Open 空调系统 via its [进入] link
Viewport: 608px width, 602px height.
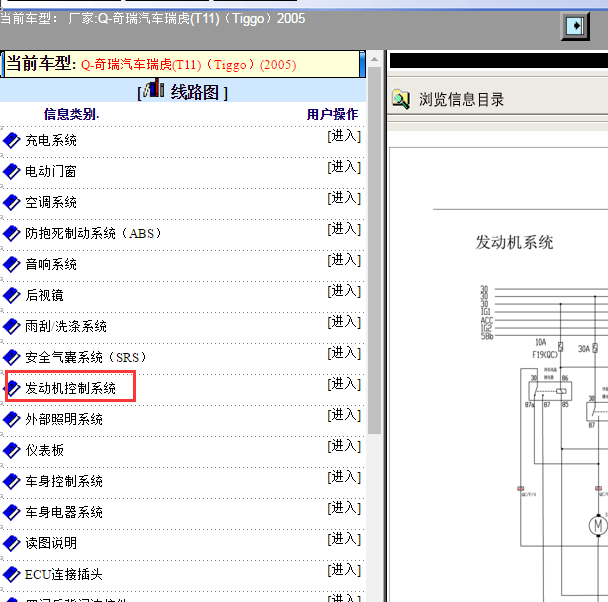(344, 198)
